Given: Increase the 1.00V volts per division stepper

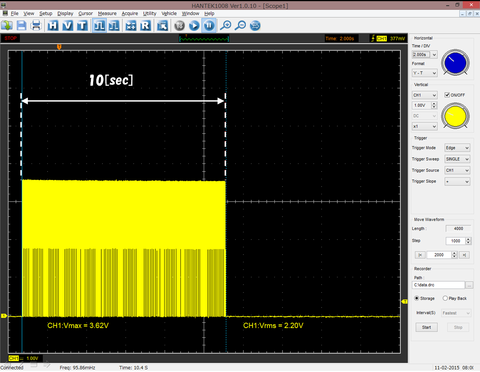Looking at the screenshot, I should click(434, 104).
